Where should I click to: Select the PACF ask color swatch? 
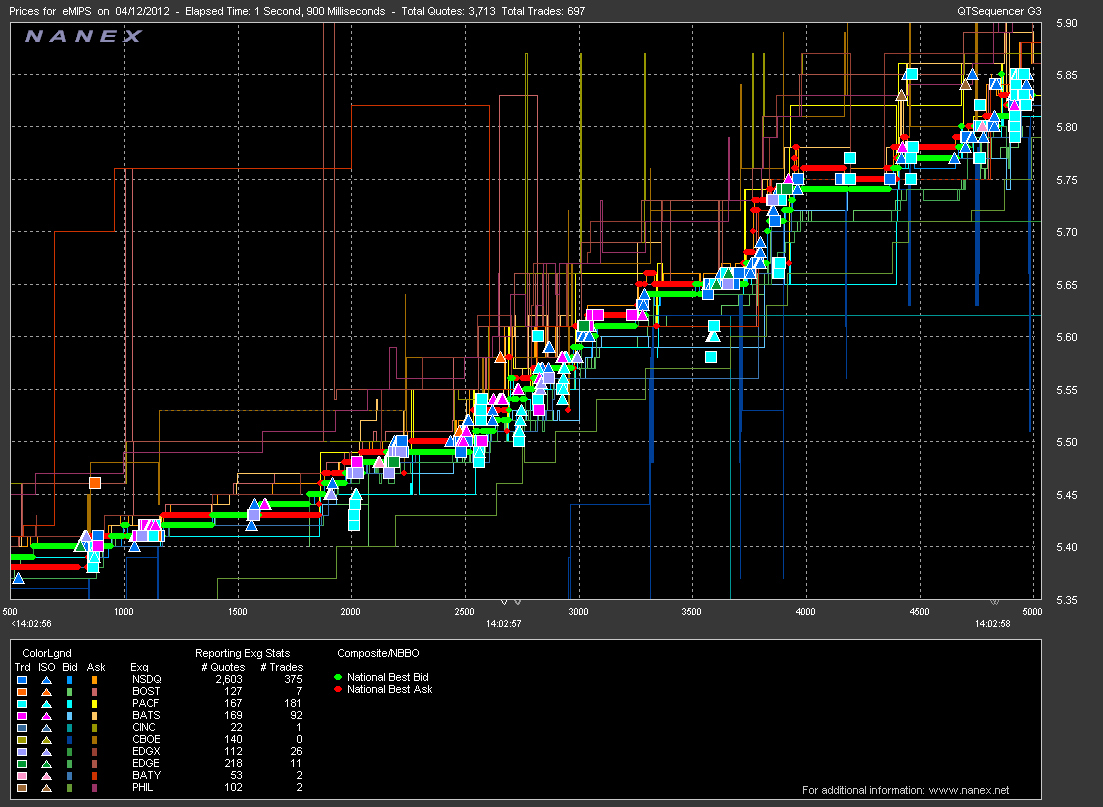(x=94, y=704)
